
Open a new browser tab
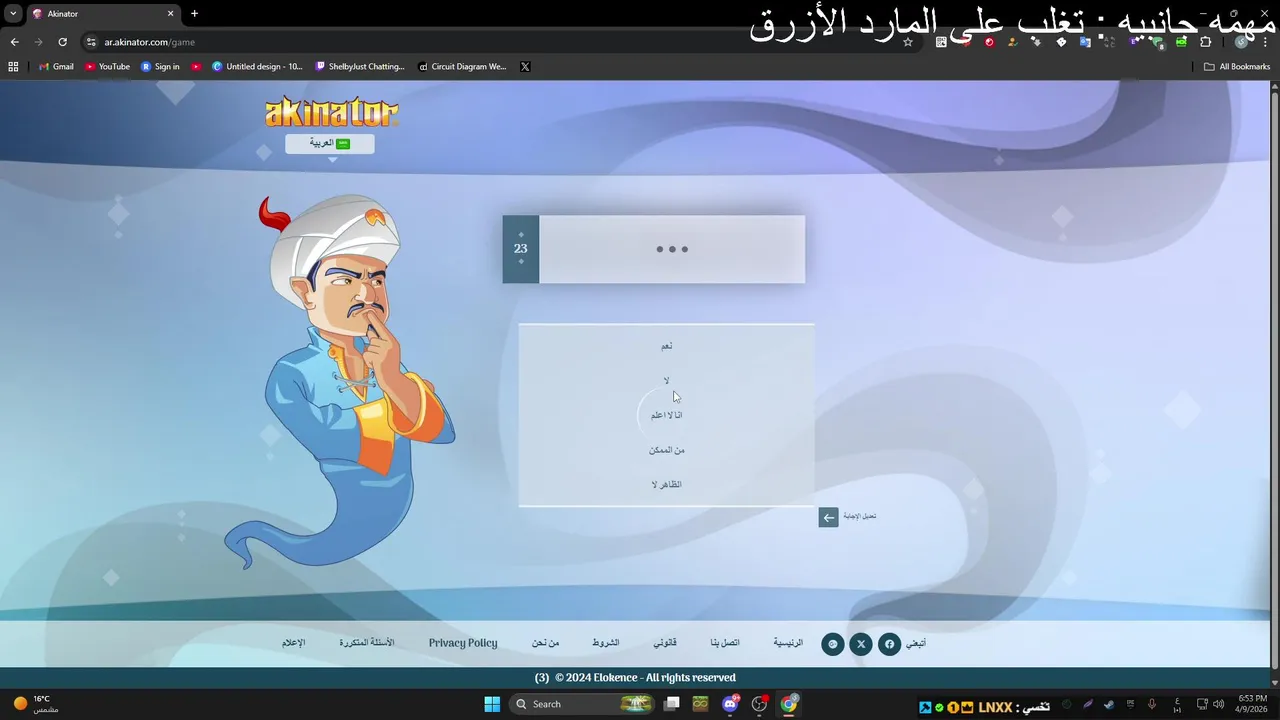[x=194, y=14]
